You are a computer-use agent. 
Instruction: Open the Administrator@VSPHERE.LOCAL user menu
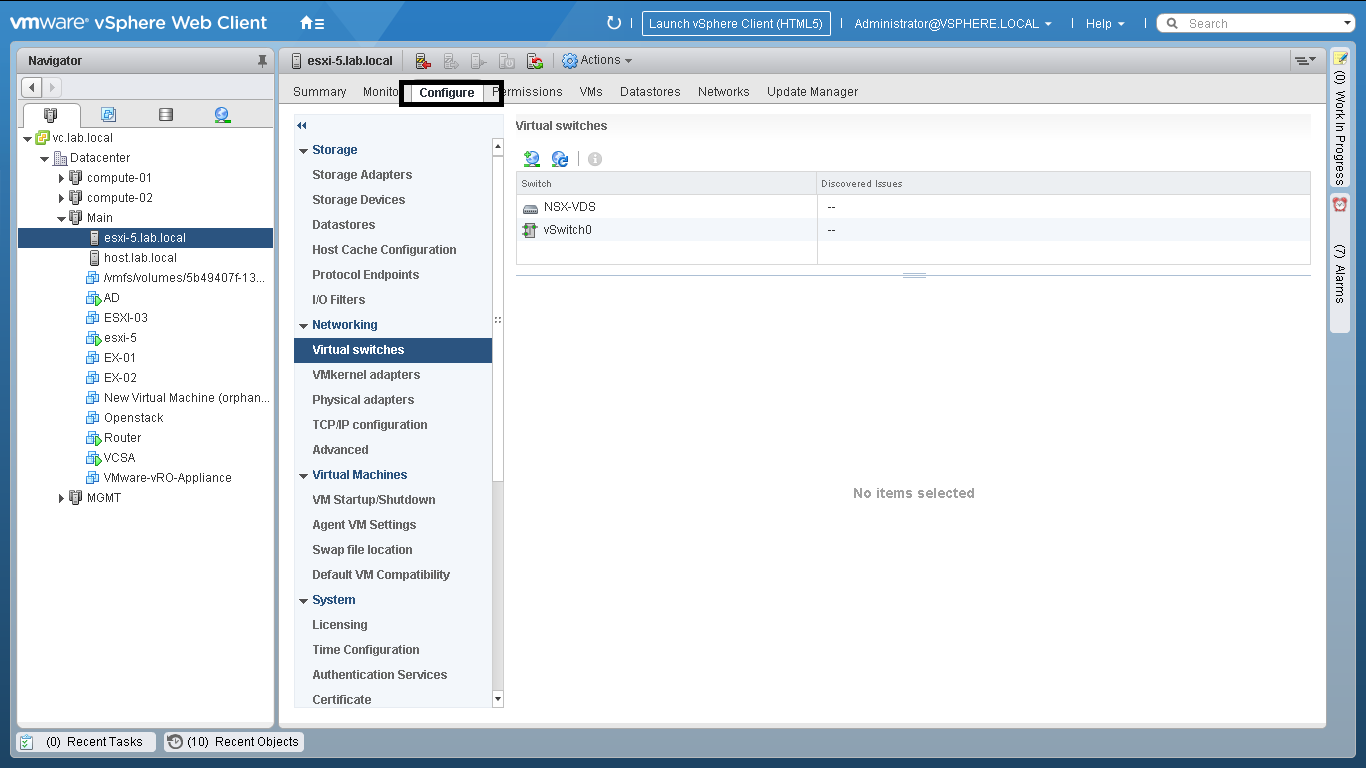(952, 24)
